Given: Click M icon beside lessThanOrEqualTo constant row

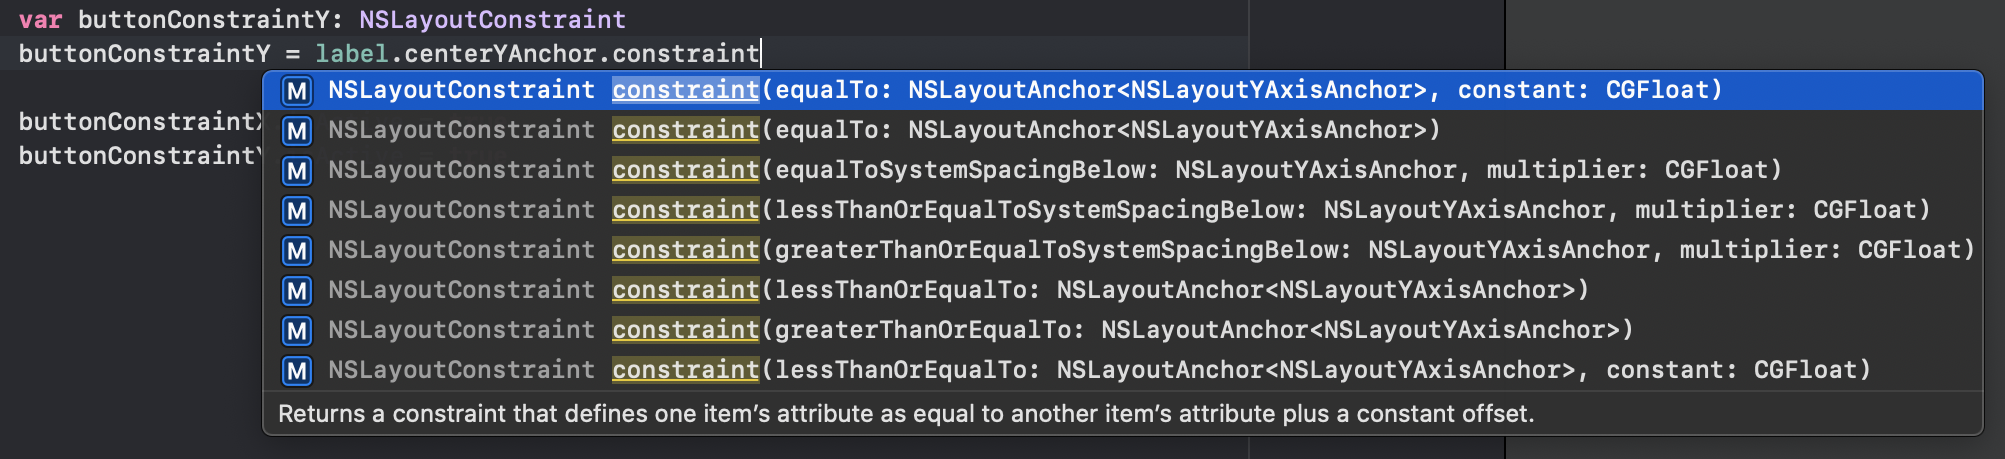Looking at the screenshot, I should point(297,371).
